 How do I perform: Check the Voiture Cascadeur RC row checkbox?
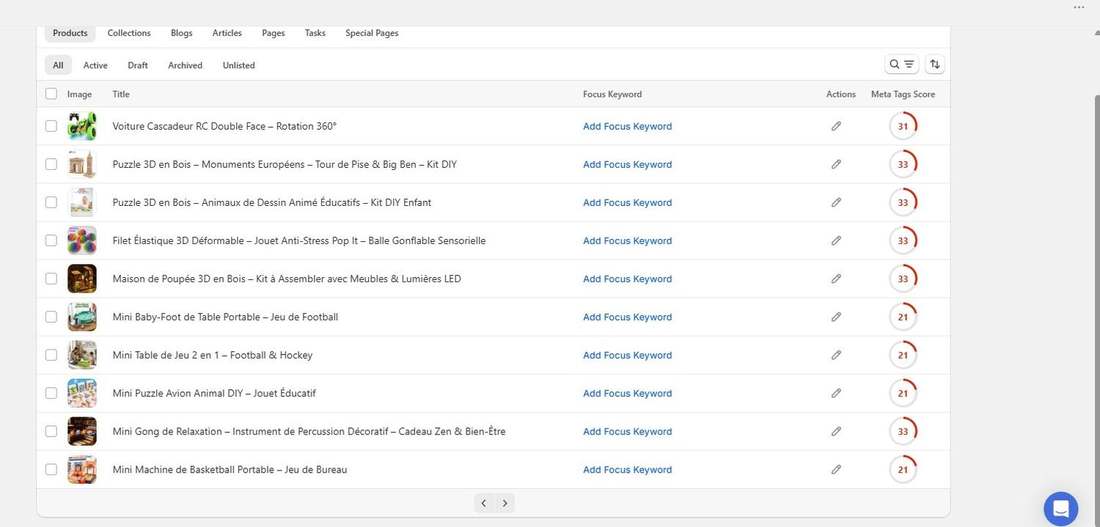51,126
